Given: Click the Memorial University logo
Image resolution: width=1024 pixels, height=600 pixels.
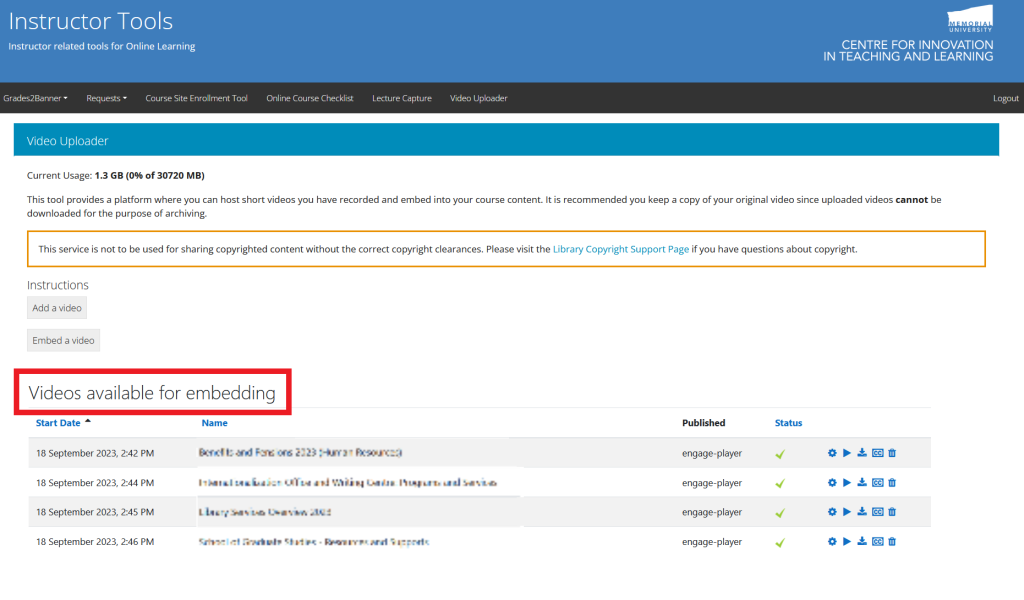Looking at the screenshot, I should 970,19.
